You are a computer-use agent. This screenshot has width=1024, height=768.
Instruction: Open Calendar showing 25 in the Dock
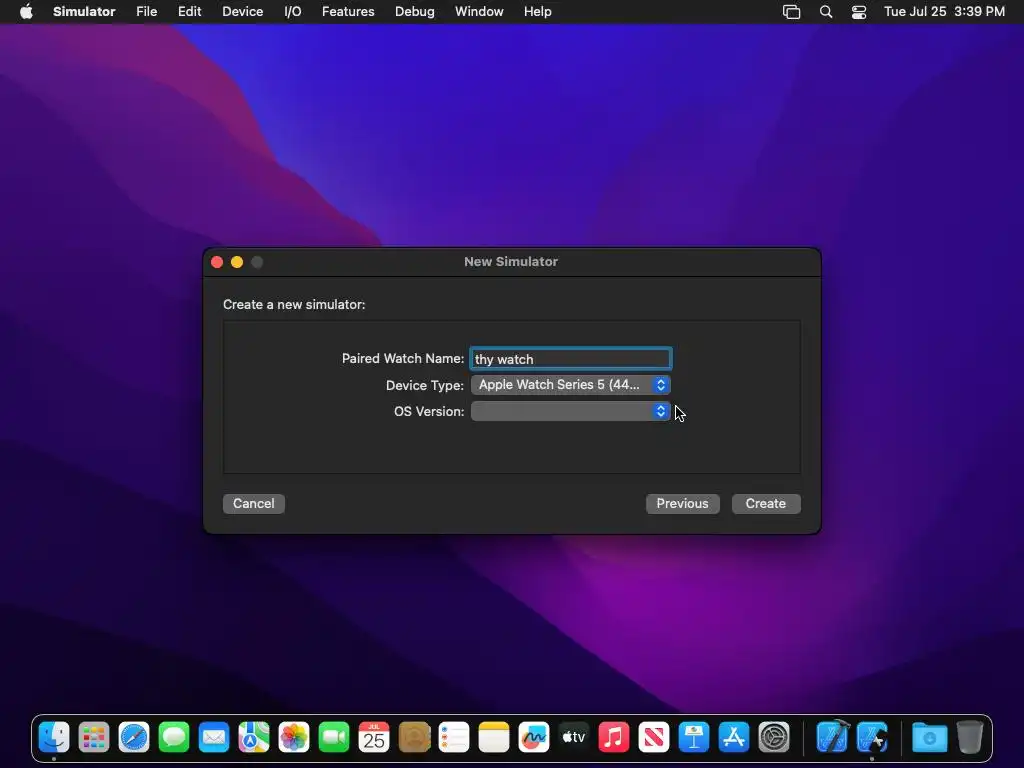point(374,738)
